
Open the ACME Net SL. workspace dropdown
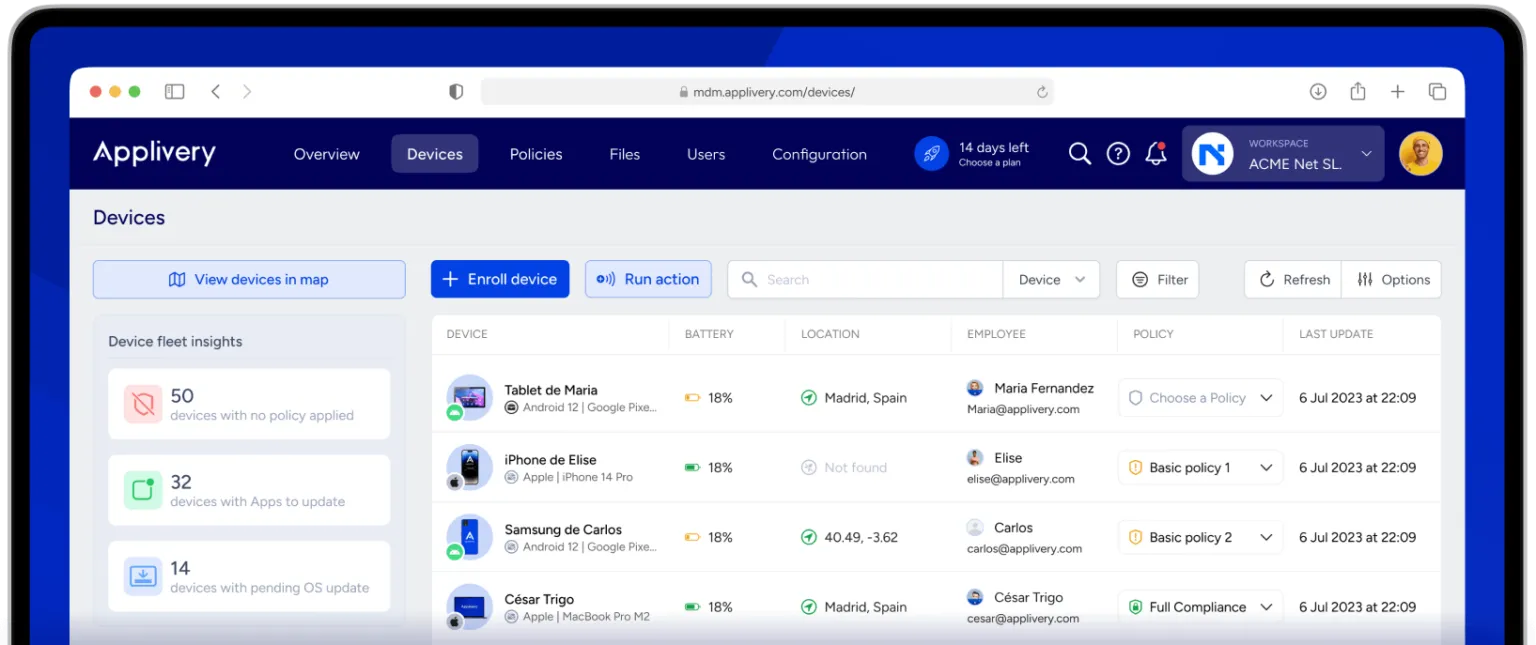coord(1283,153)
